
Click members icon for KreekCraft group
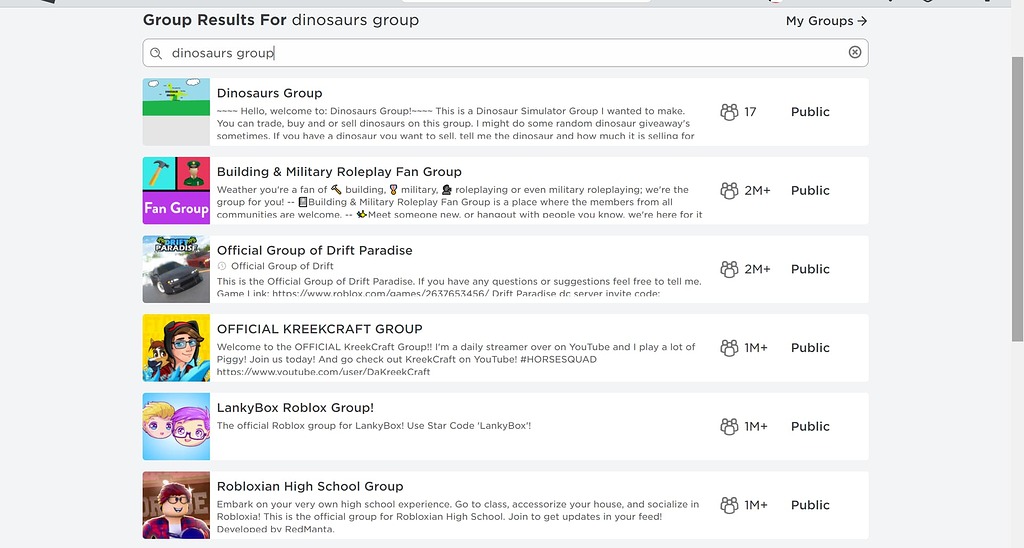pyautogui.click(x=729, y=347)
